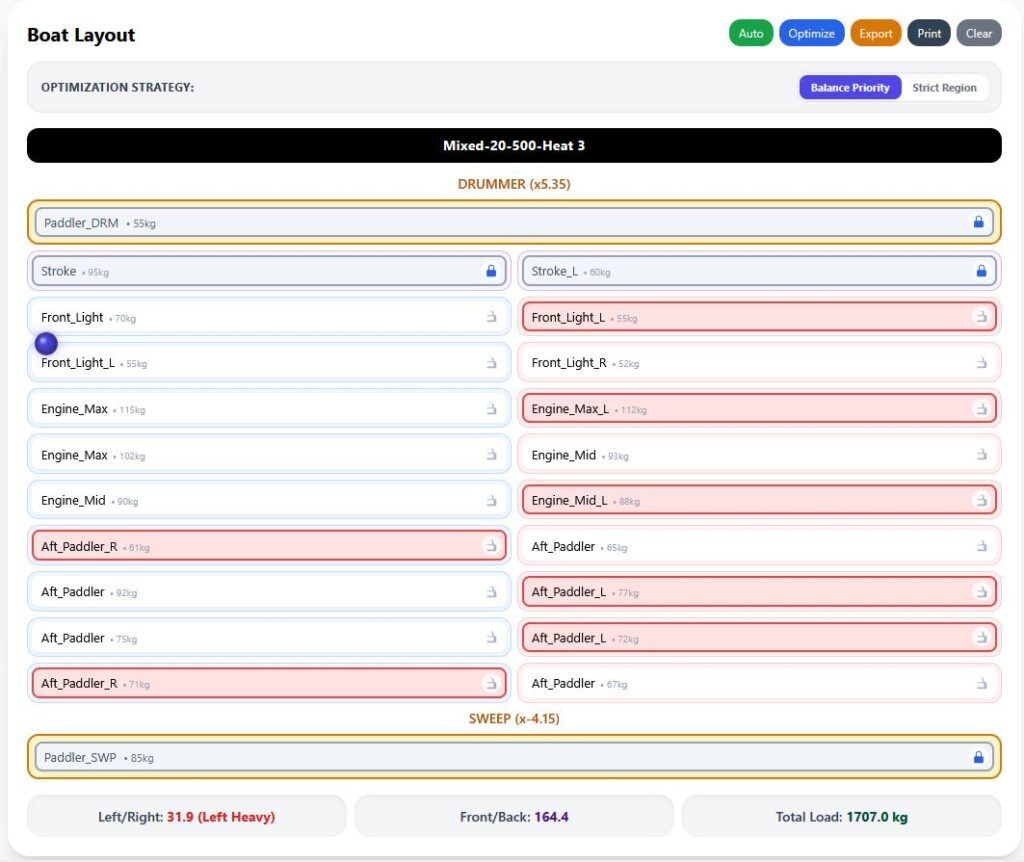This screenshot has width=1024, height=862.
Task: Enable the Balance Priority strategy
Action: 850,88
